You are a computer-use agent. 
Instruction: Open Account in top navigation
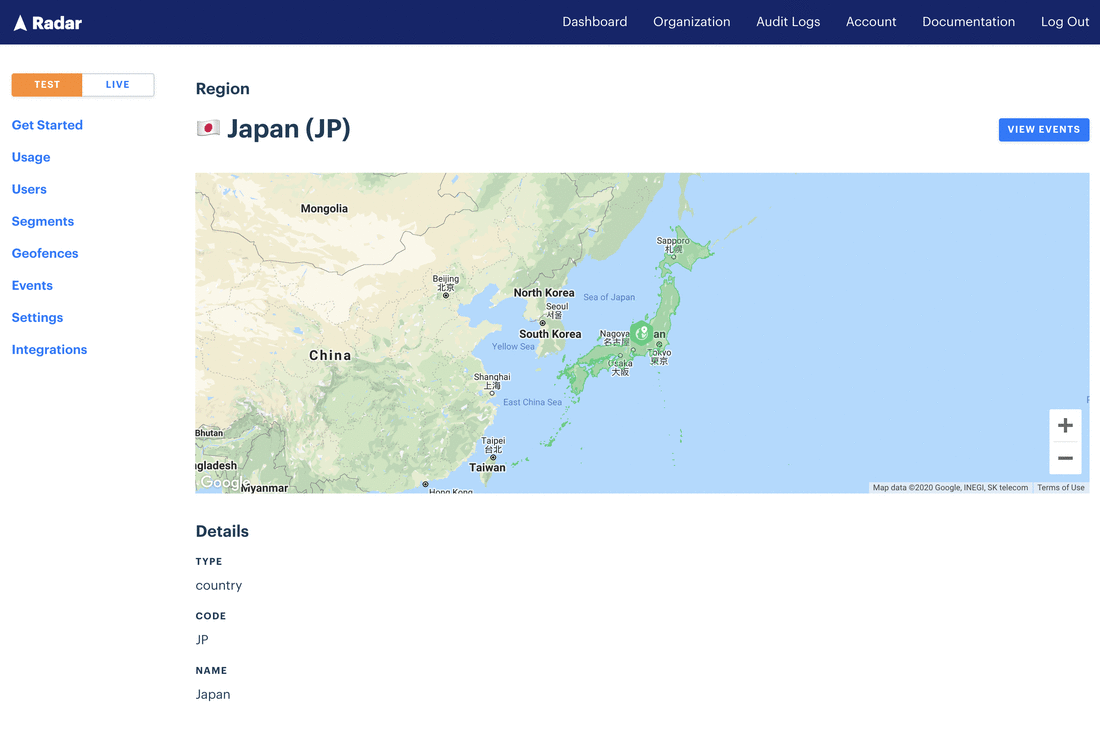(x=871, y=22)
